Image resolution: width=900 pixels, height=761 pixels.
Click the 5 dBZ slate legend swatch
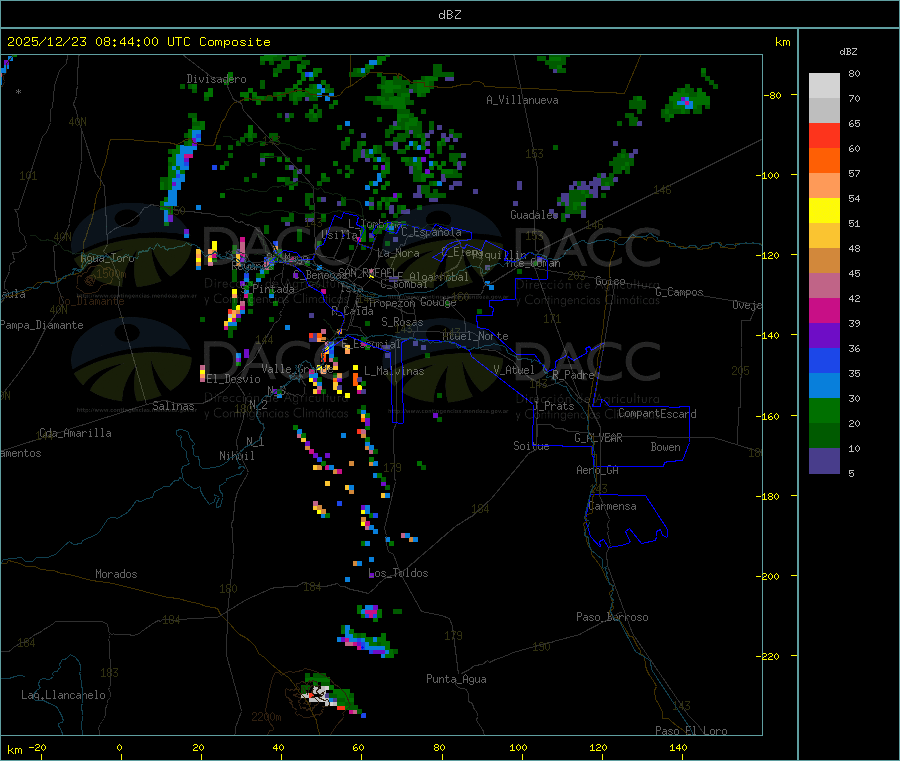[824, 461]
